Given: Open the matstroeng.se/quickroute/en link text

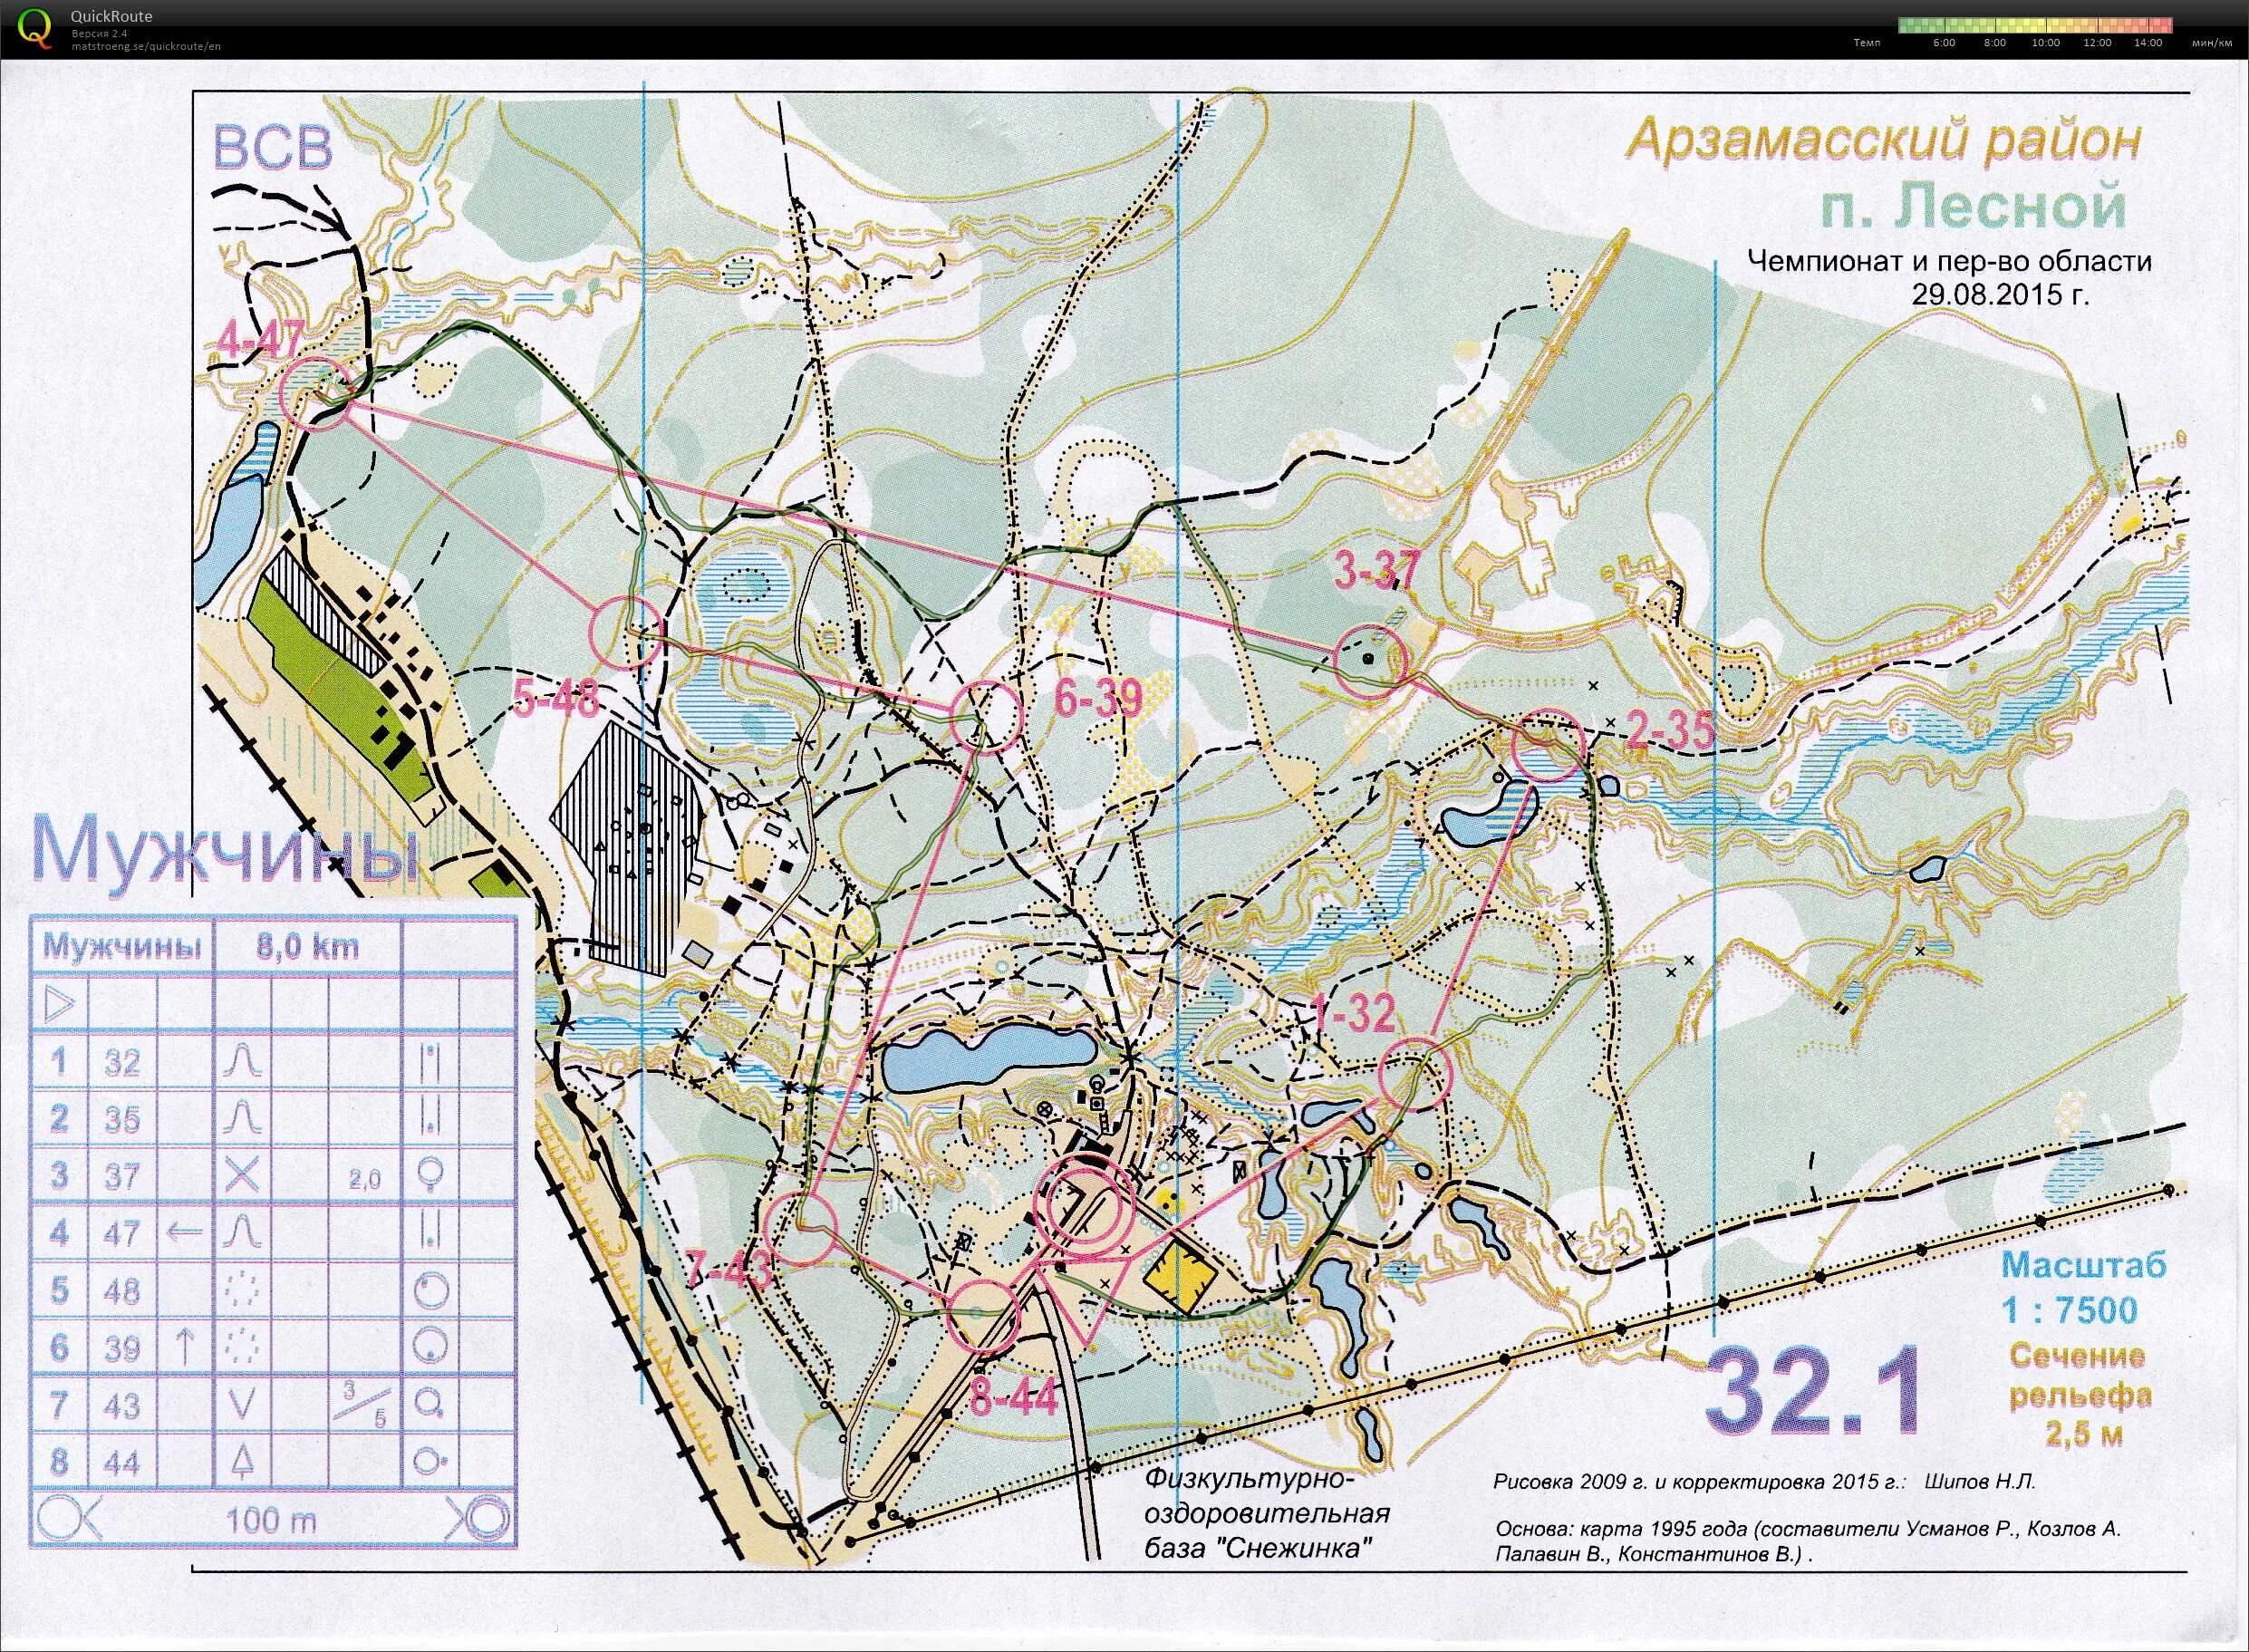Looking at the screenshot, I should pos(145,46).
